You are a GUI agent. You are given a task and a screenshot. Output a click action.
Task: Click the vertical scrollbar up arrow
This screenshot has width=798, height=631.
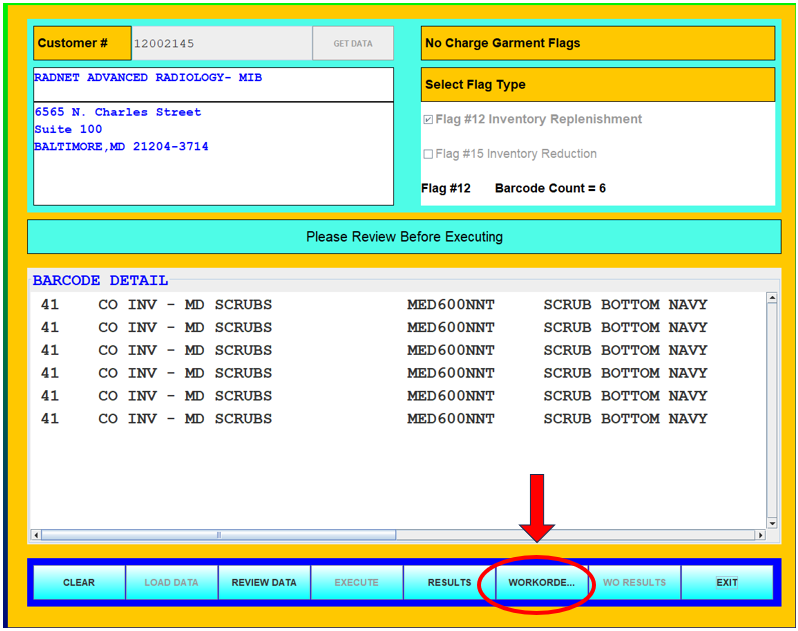coord(771,298)
